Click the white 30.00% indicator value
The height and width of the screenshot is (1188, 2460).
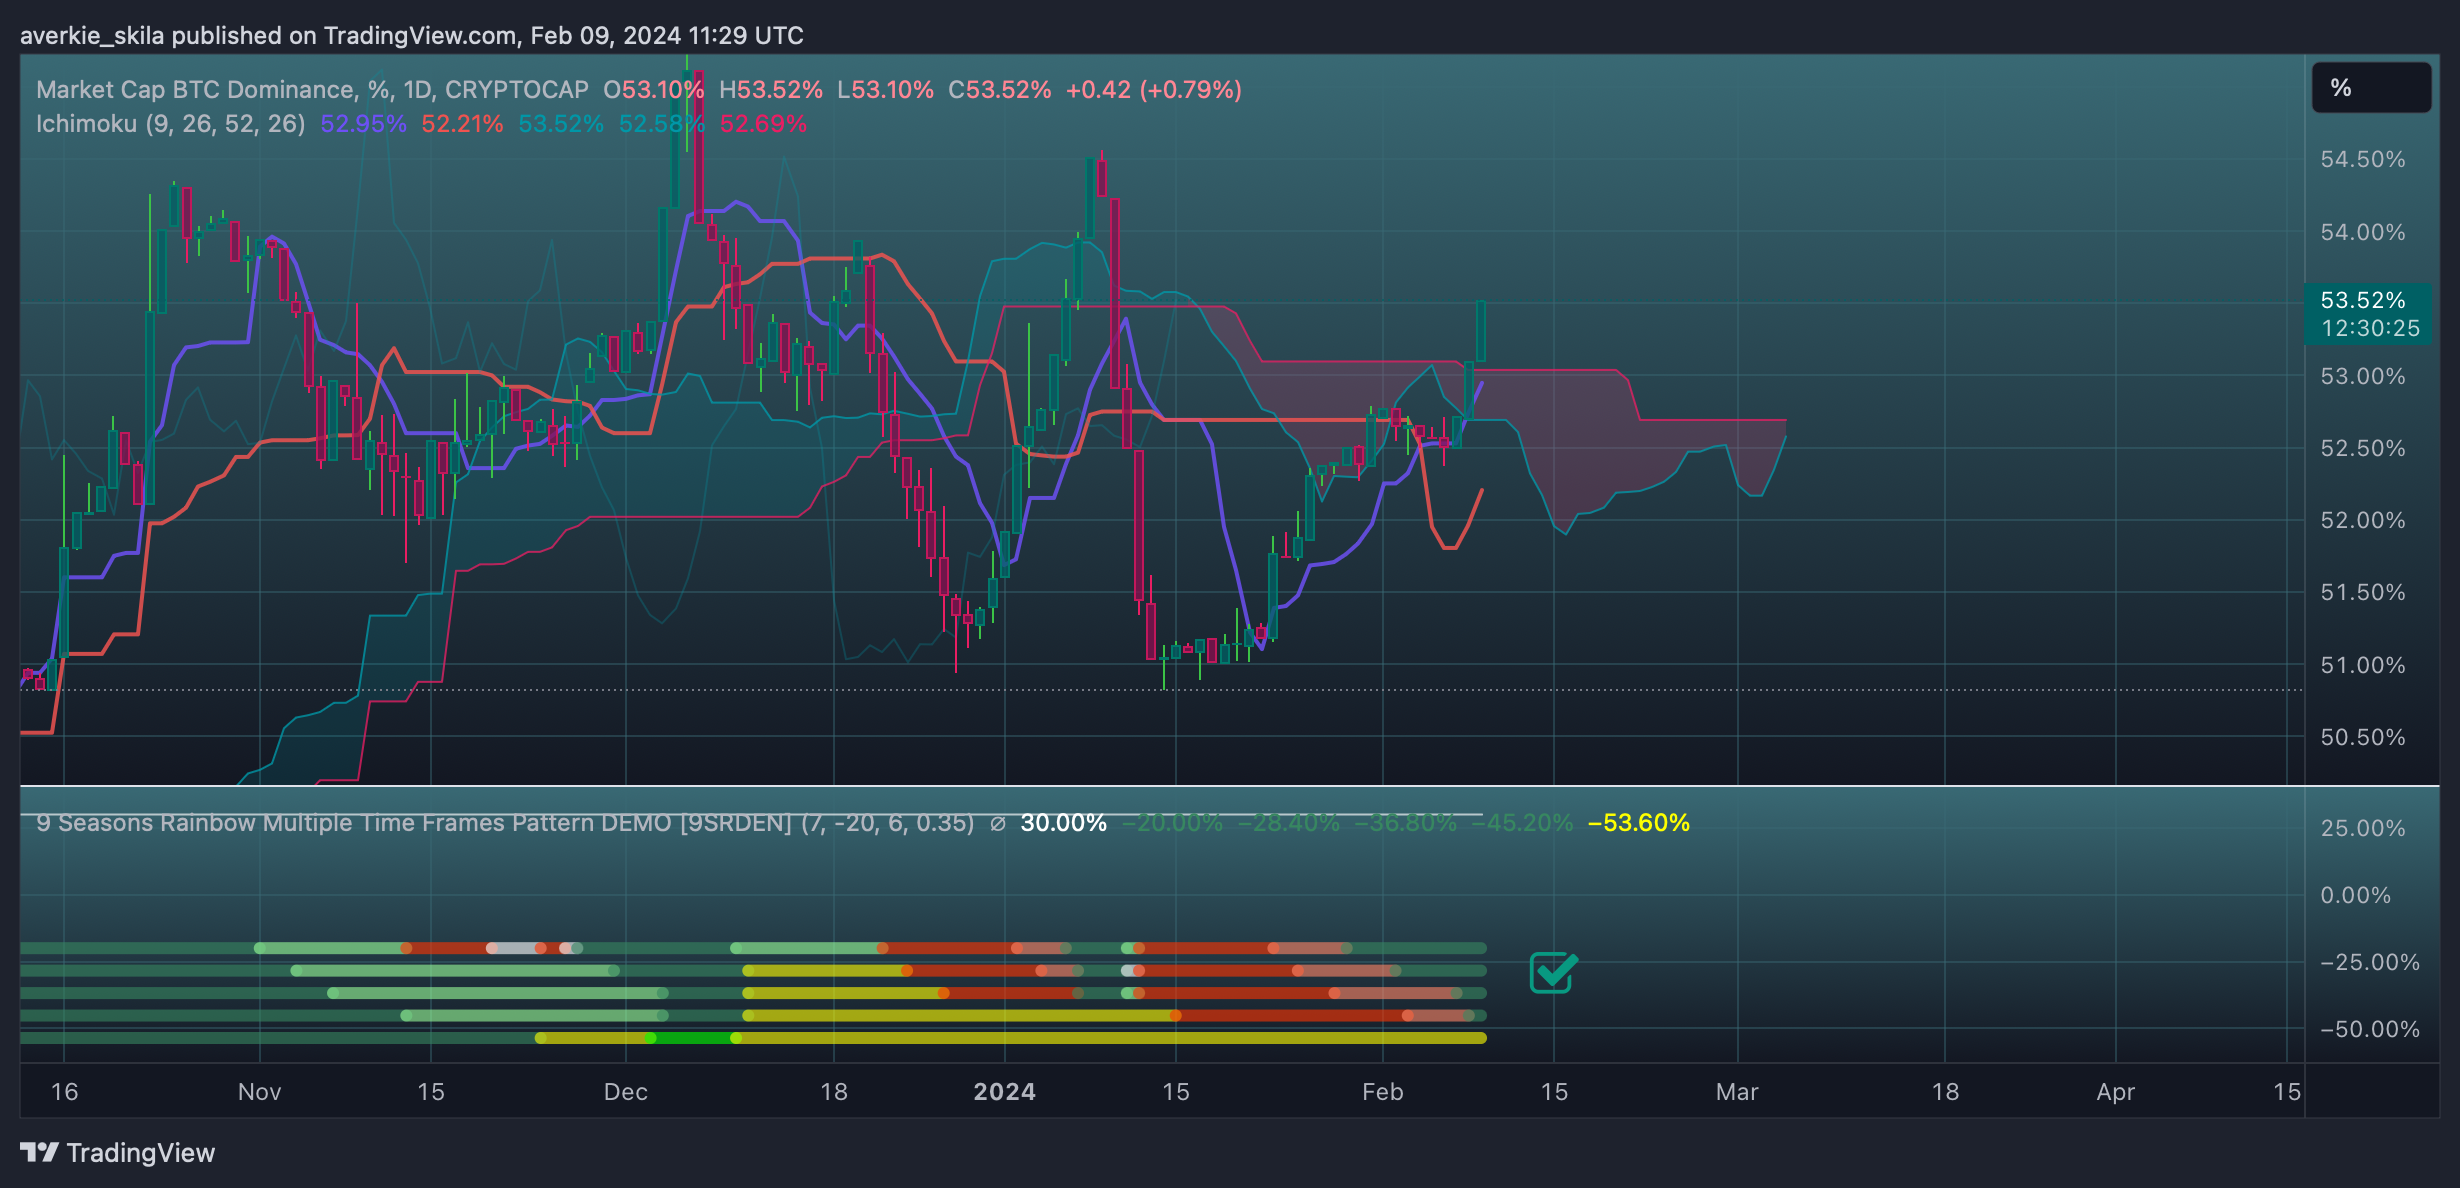1063,823
